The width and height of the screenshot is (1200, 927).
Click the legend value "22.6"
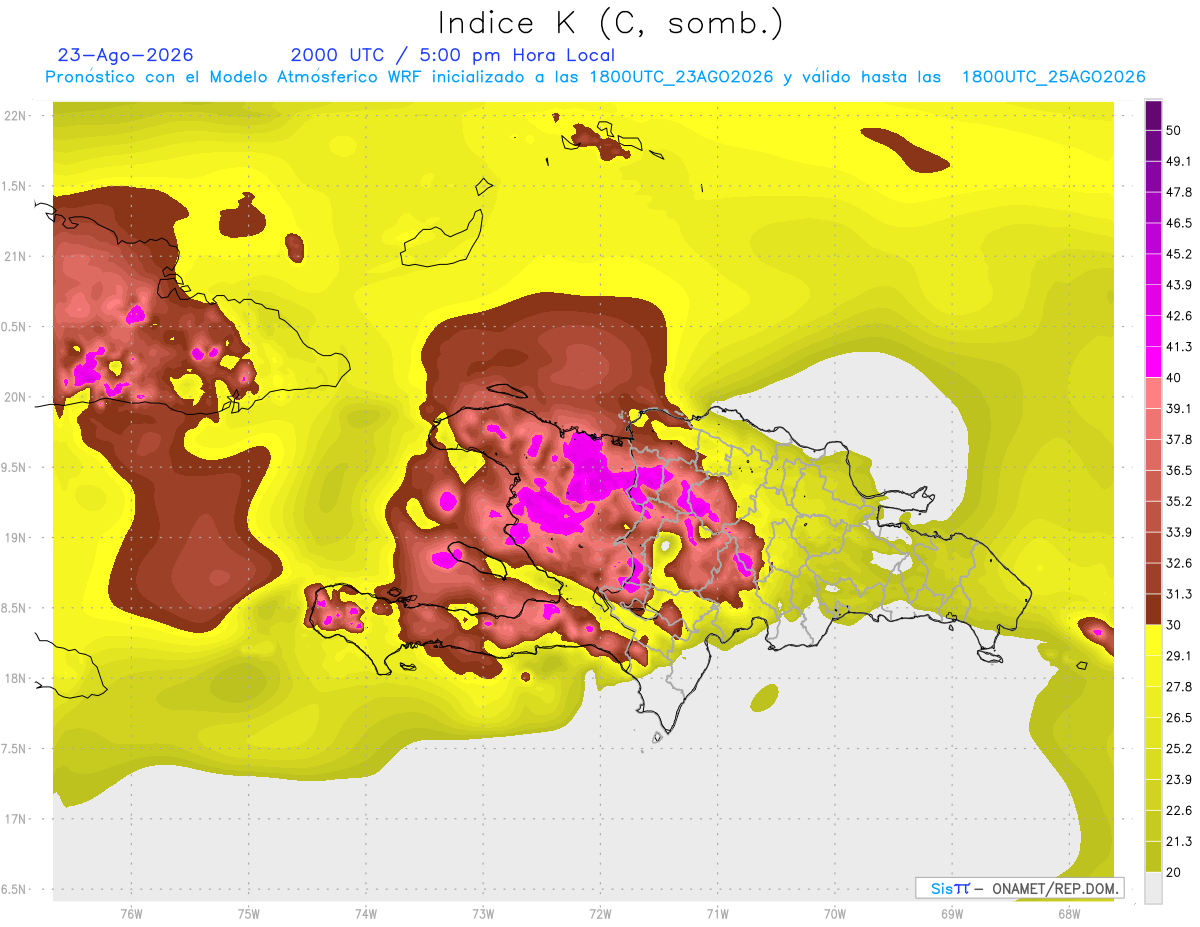(1179, 810)
